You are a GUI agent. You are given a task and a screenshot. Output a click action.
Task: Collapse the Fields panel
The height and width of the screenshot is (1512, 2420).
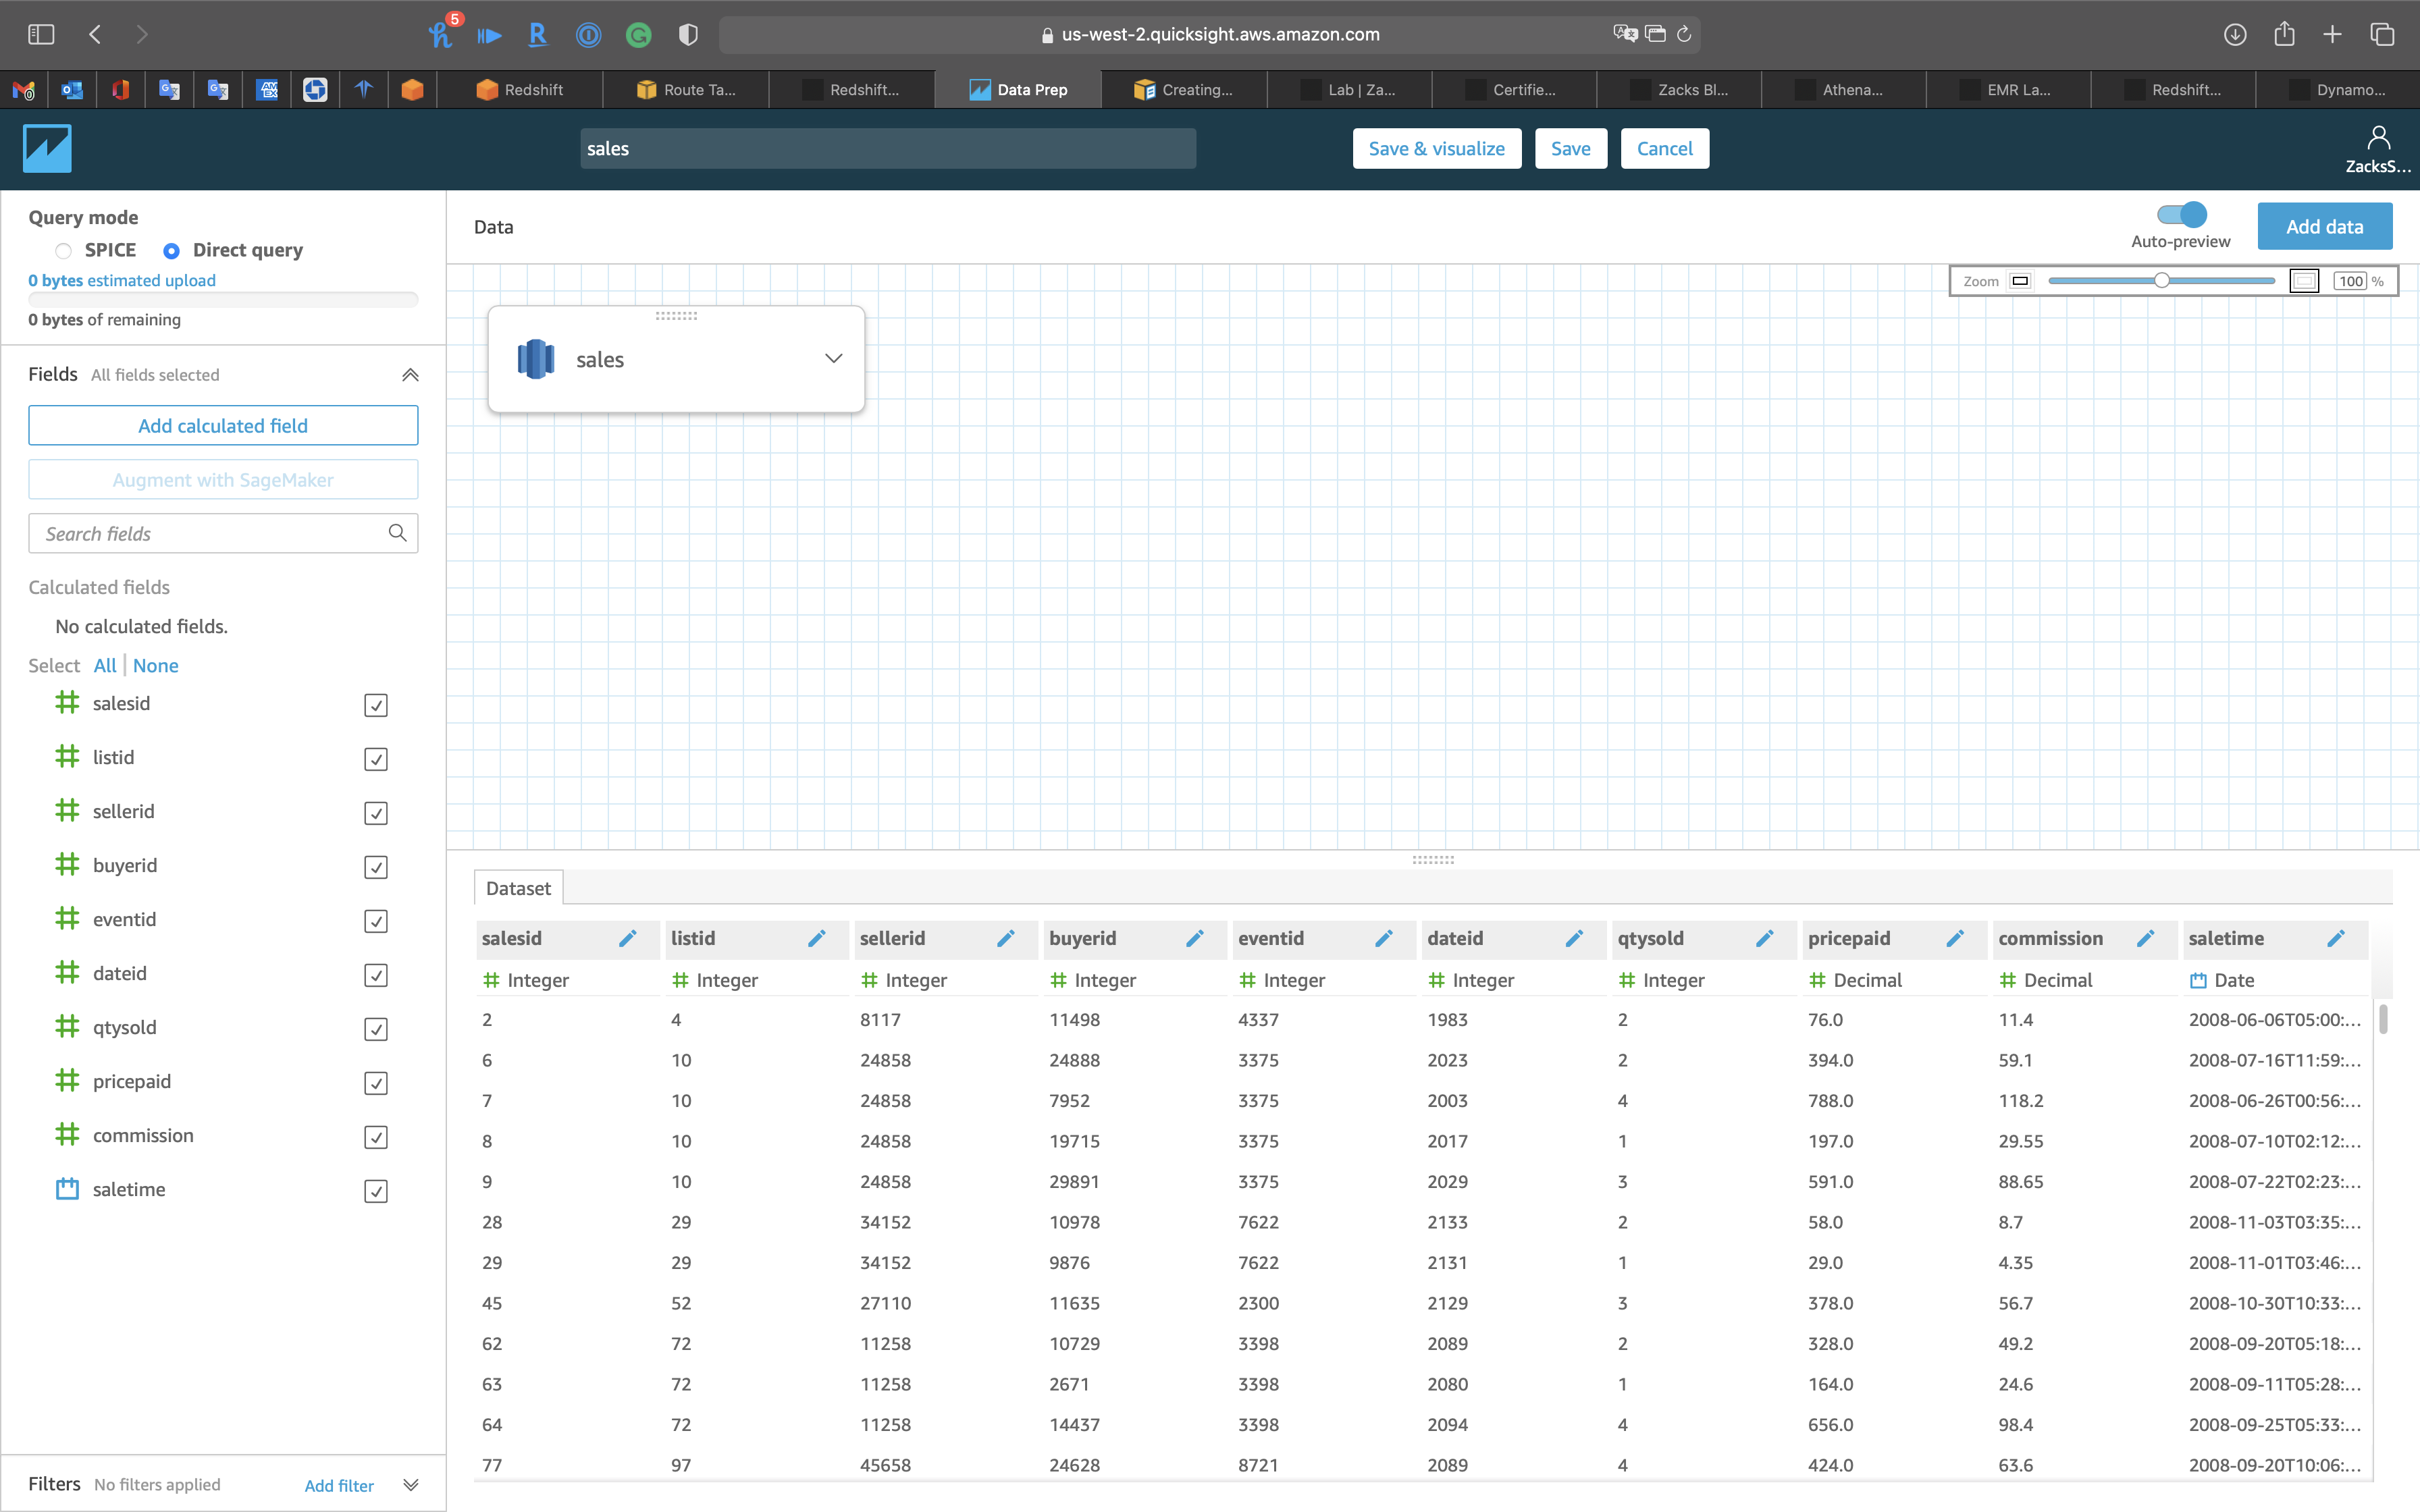(410, 375)
